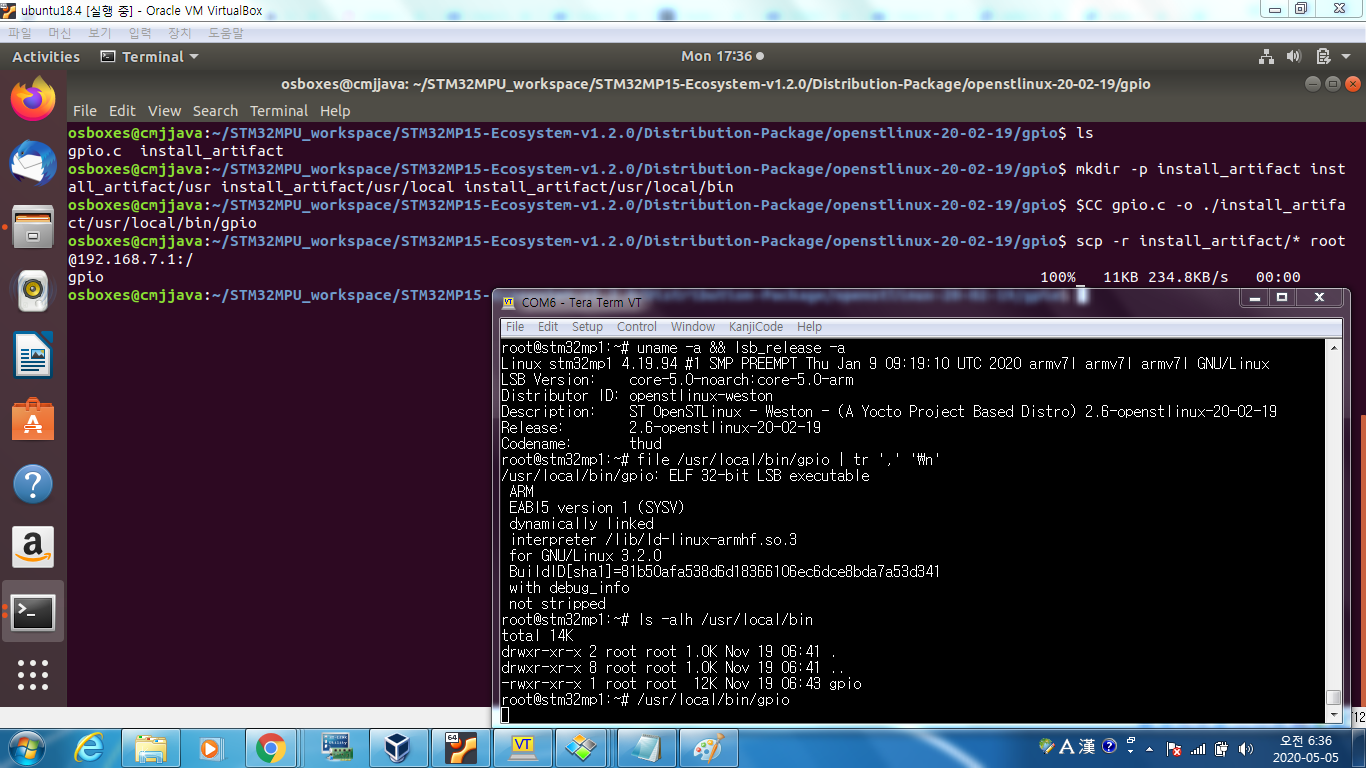Click Tera Term's scroll up arrow

(1332, 347)
